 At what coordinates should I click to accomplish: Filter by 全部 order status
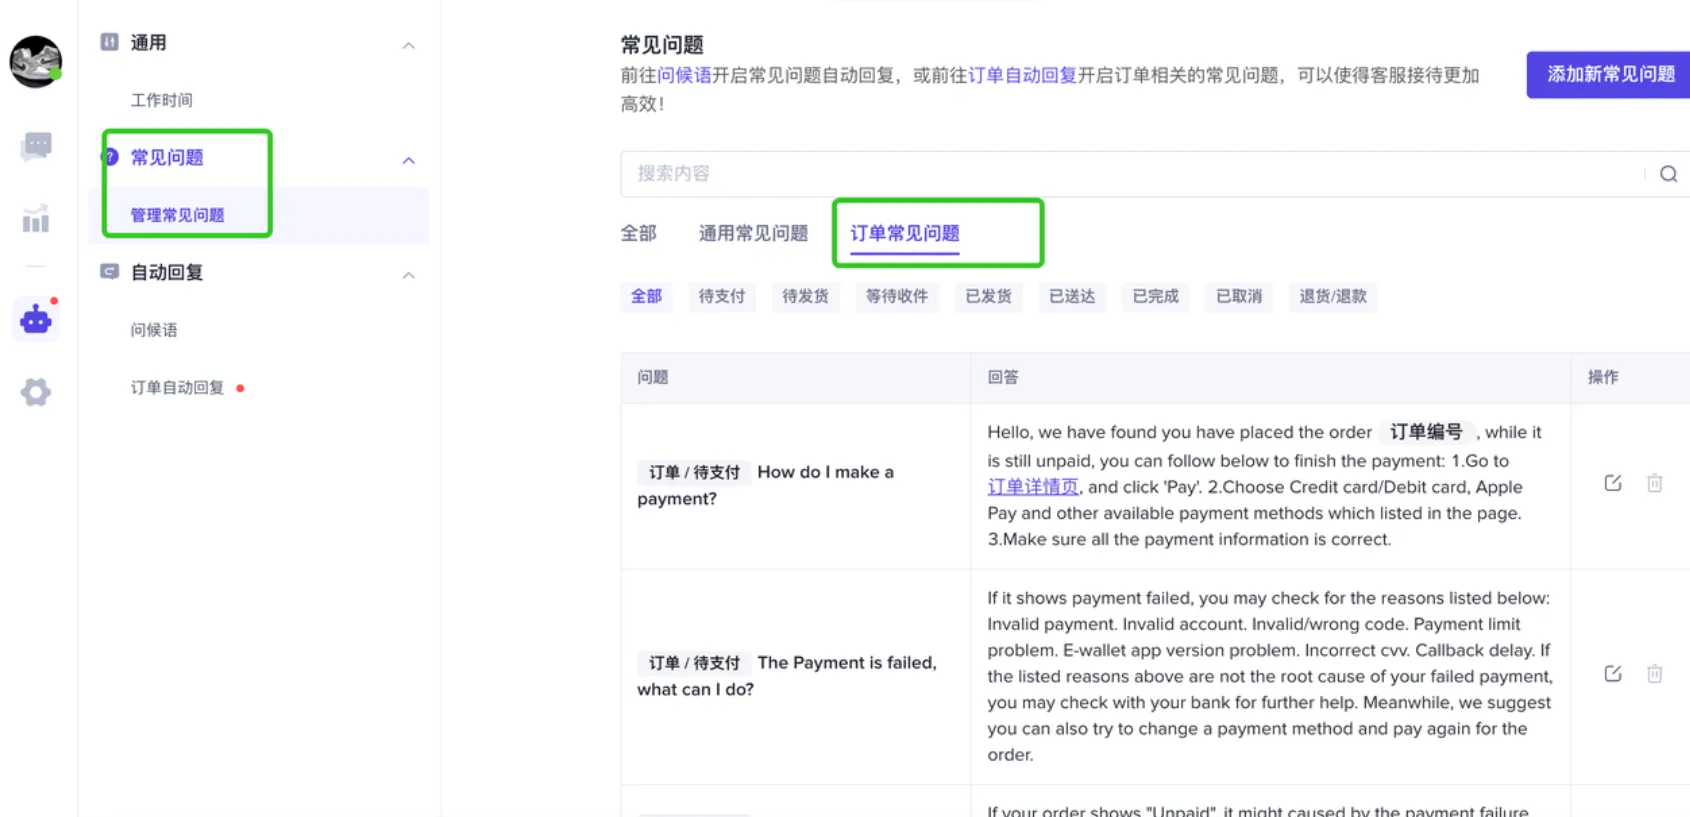[x=646, y=296]
